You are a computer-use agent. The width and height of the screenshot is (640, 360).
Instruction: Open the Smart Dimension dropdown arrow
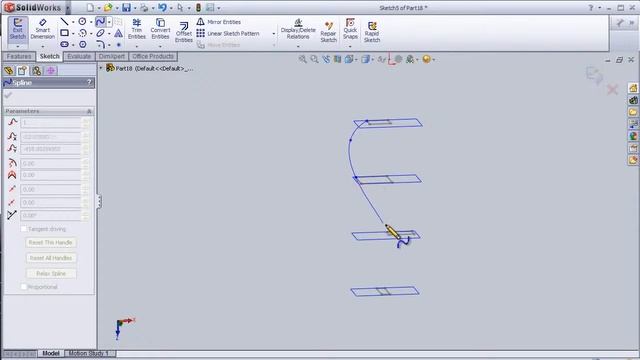pyautogui.click(x=42, y=46)
